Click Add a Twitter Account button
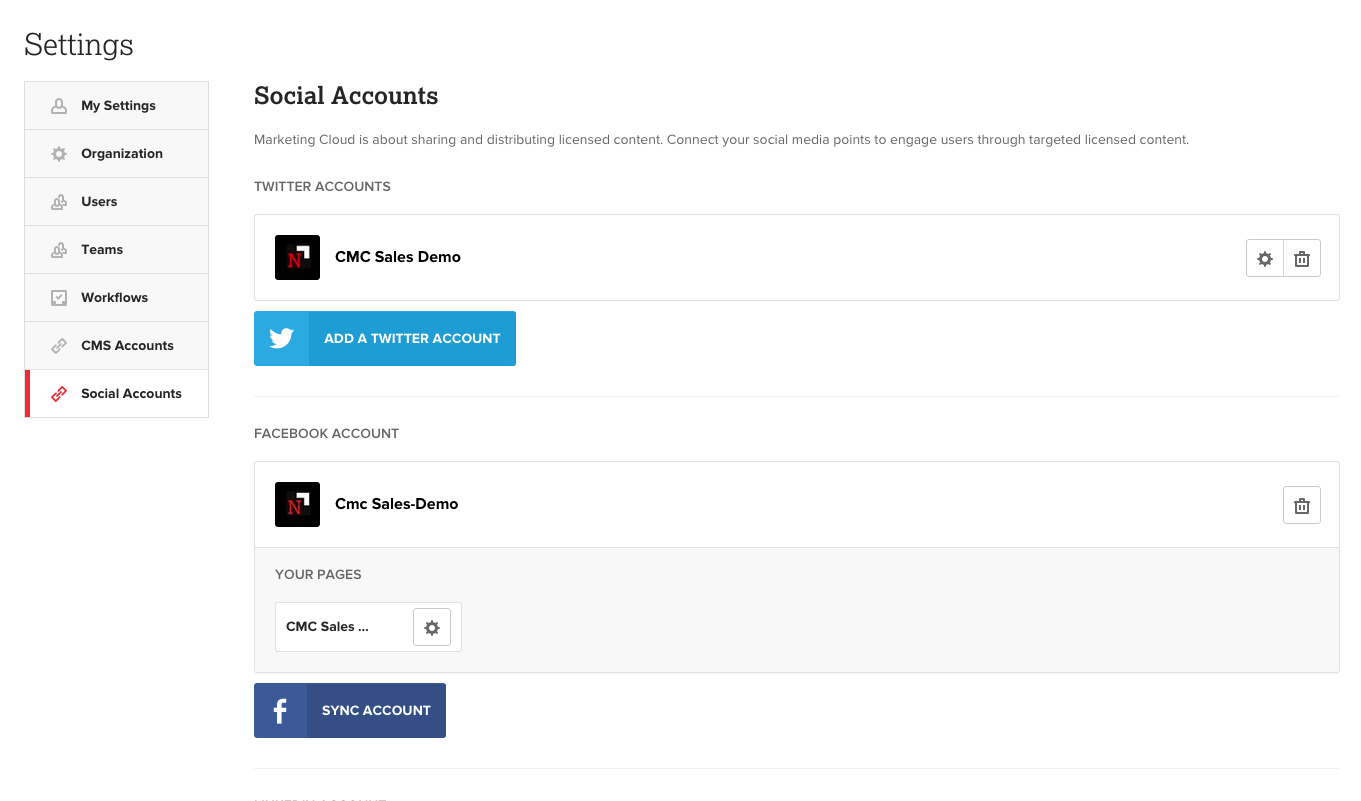The height and width of the screenshot is (801, 1361). tap(385, 338)
